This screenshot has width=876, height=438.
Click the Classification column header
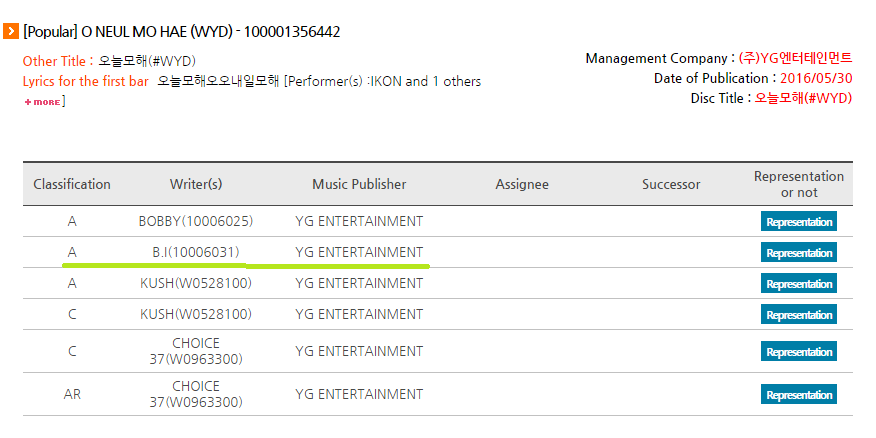tap(72, 184)
